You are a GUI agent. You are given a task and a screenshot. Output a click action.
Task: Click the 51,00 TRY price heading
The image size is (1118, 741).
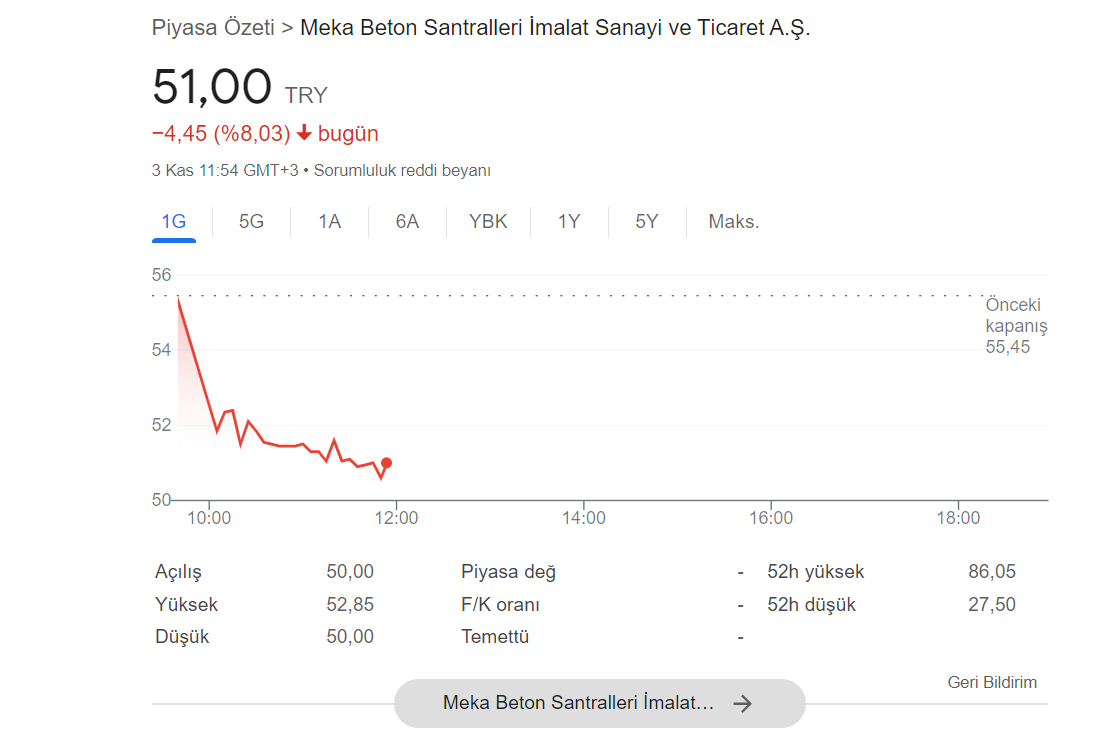240,87
